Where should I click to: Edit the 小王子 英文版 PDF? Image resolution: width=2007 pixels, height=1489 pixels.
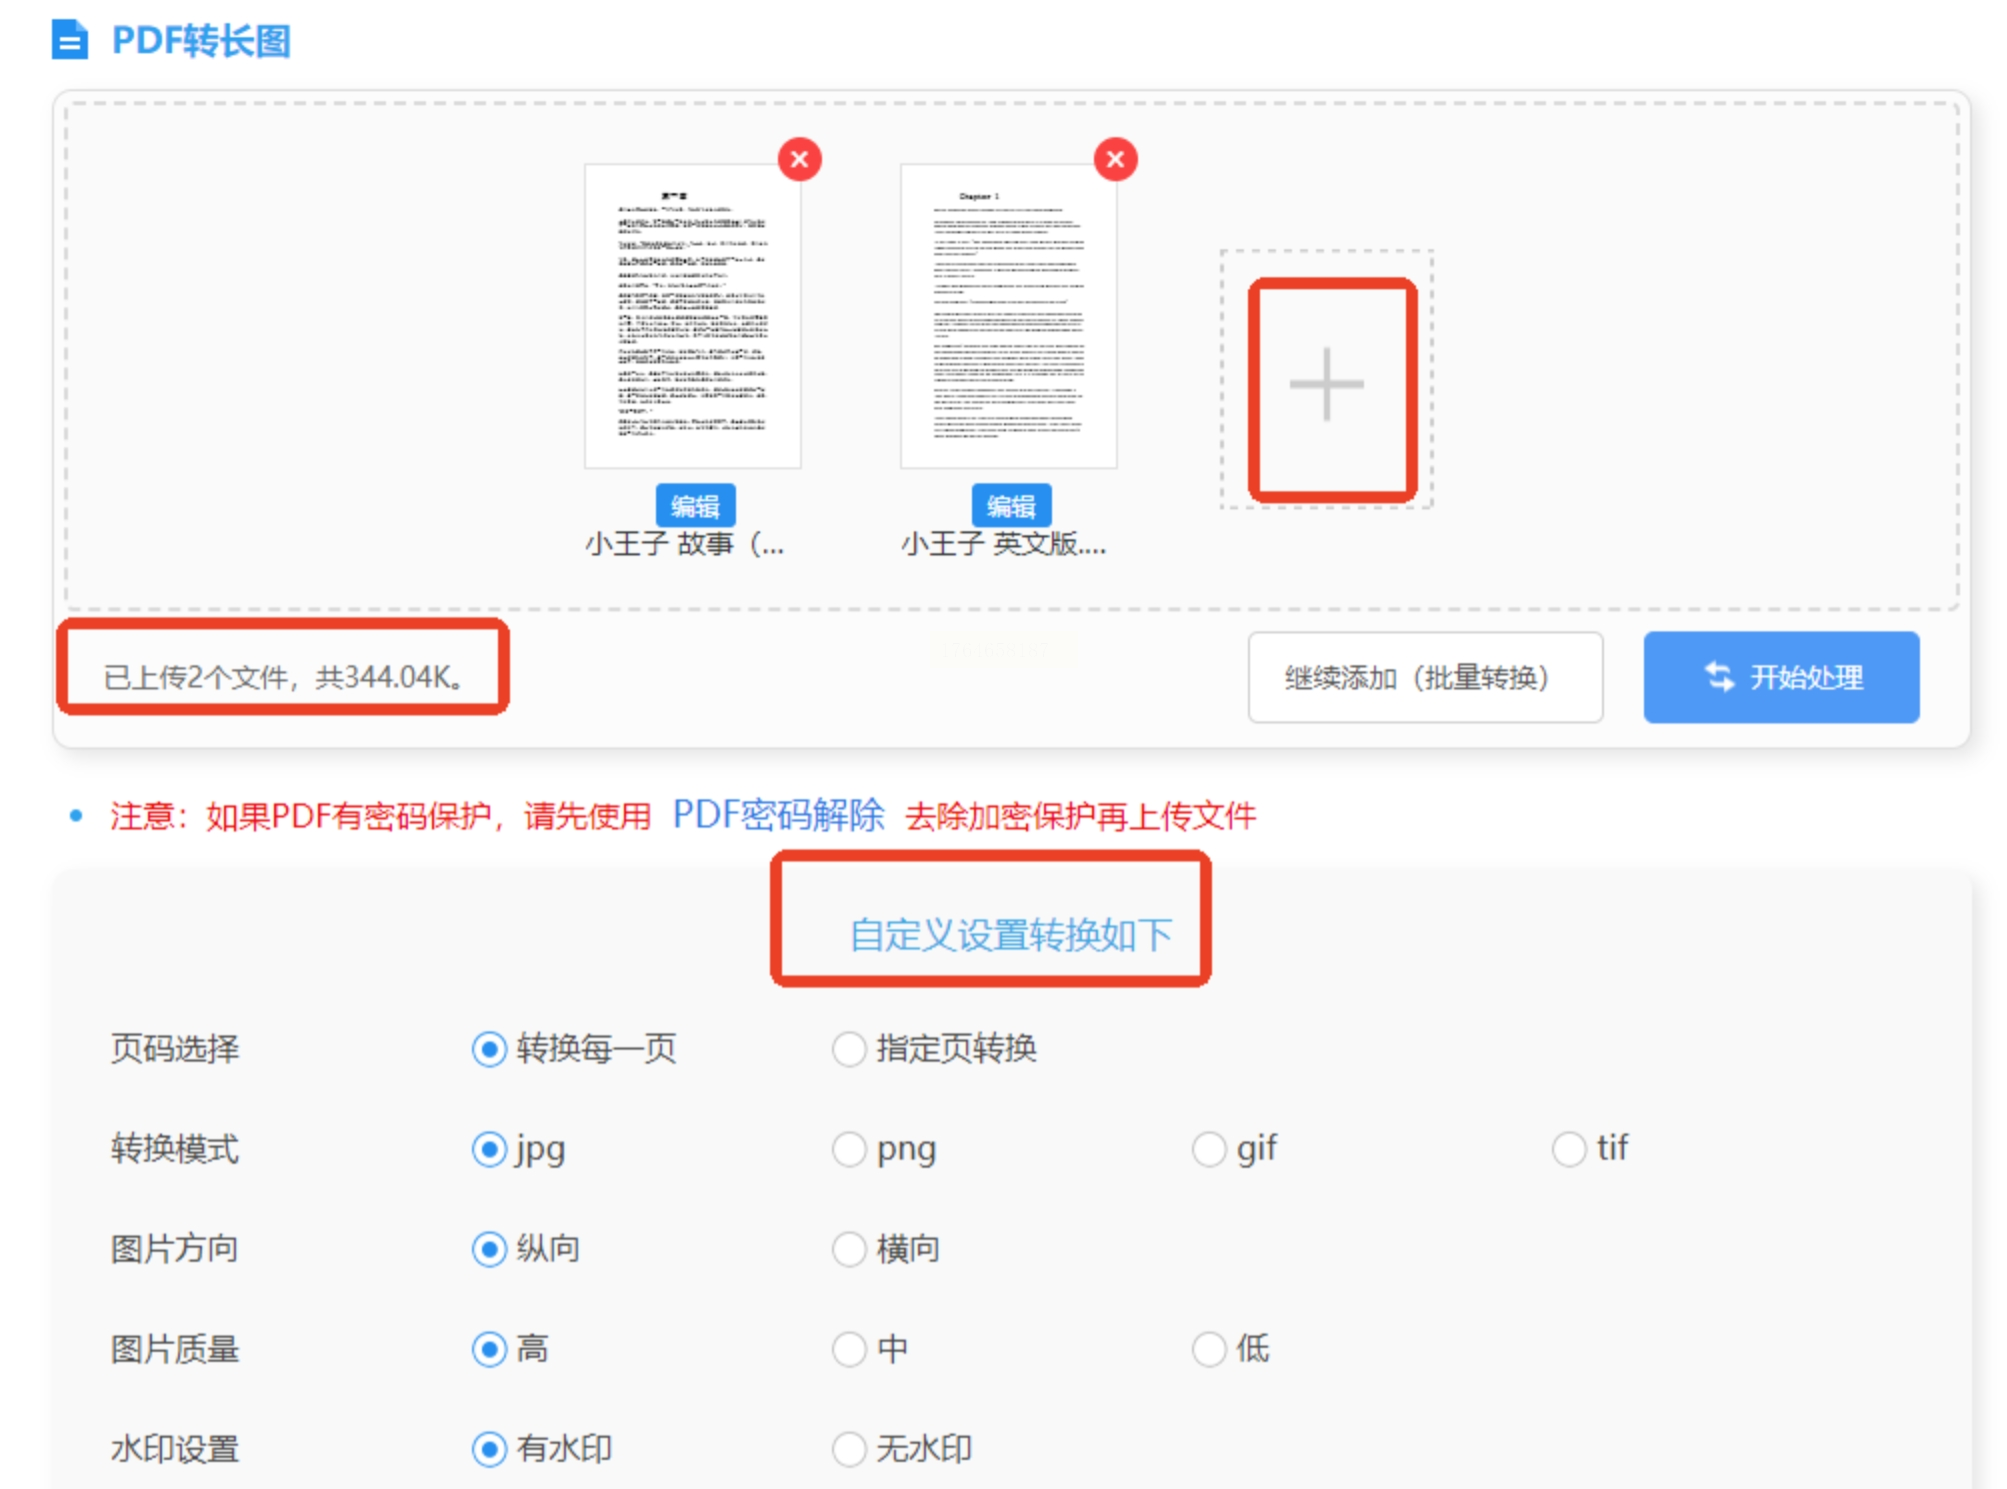tap(1011, 506)
